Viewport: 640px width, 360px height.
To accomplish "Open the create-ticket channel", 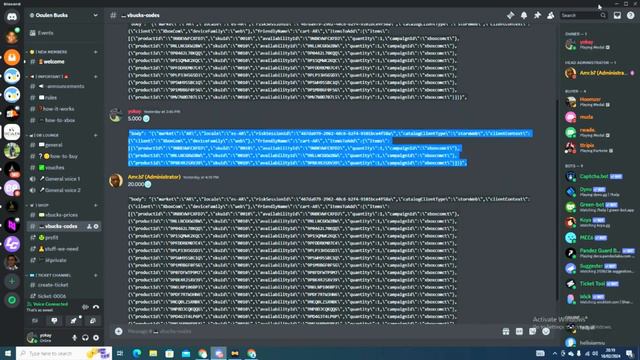I will pos(63,285).
